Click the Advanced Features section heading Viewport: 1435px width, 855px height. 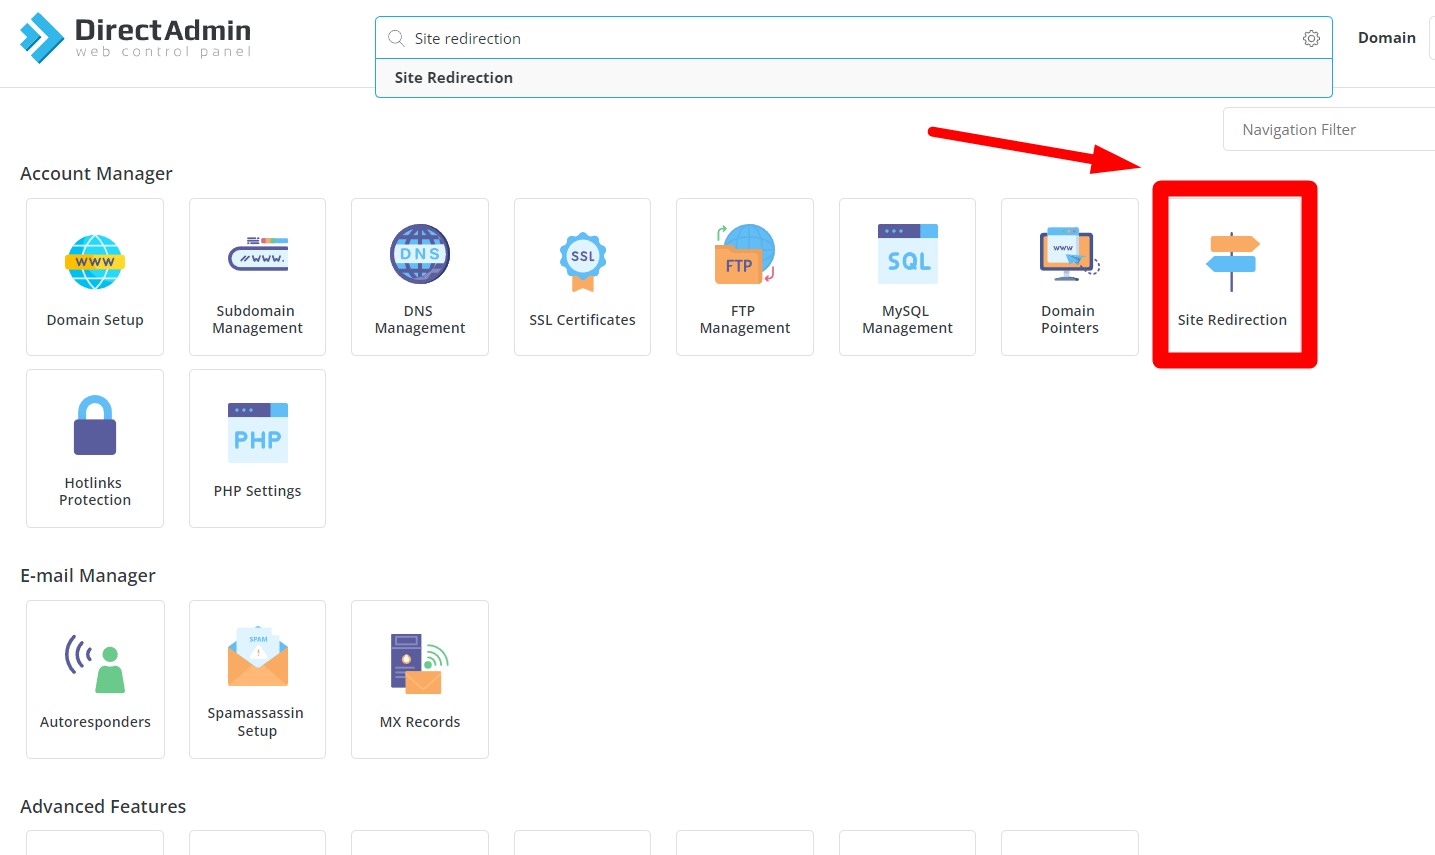(x=103, y=807)
